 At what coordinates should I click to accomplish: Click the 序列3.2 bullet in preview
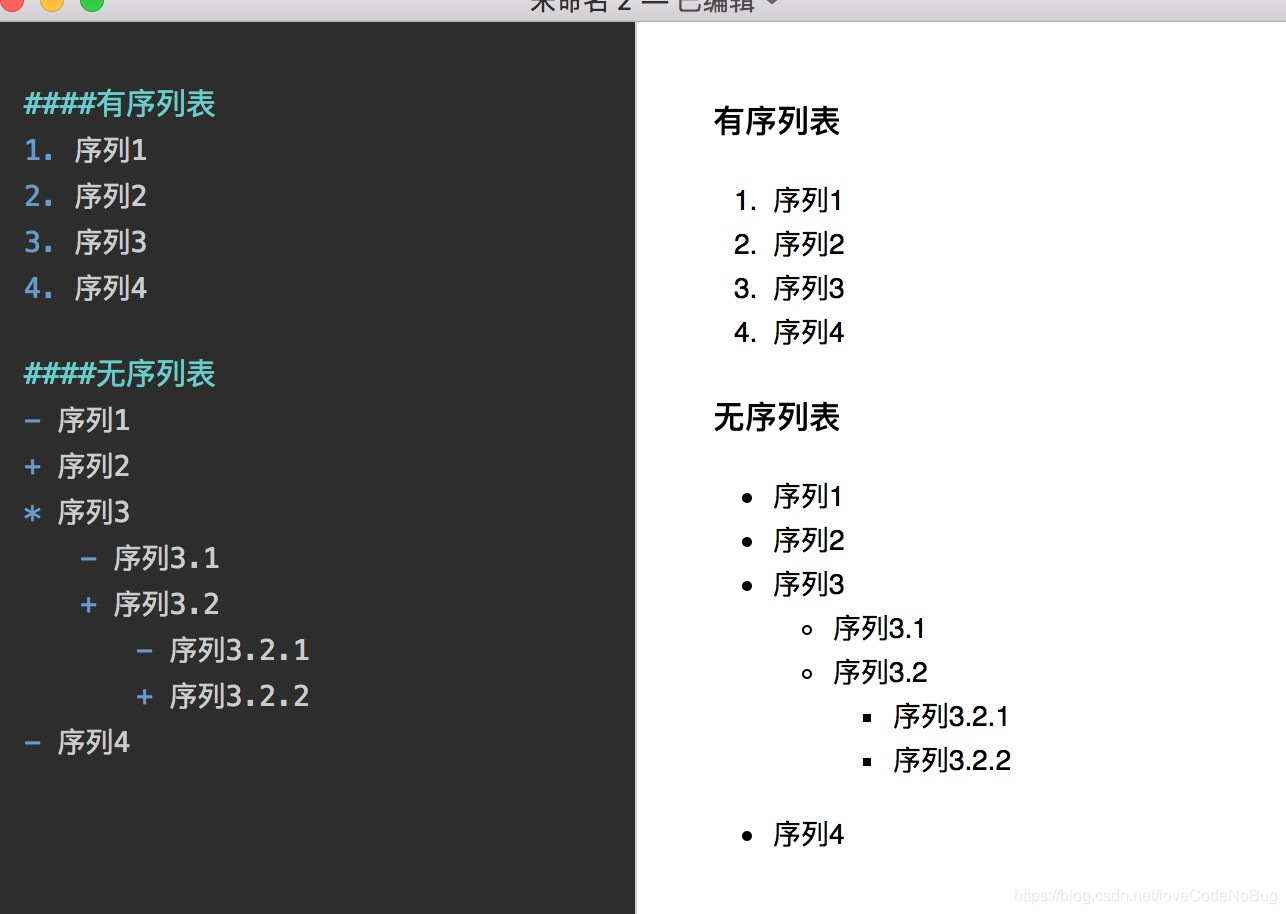tap(879, 672)
